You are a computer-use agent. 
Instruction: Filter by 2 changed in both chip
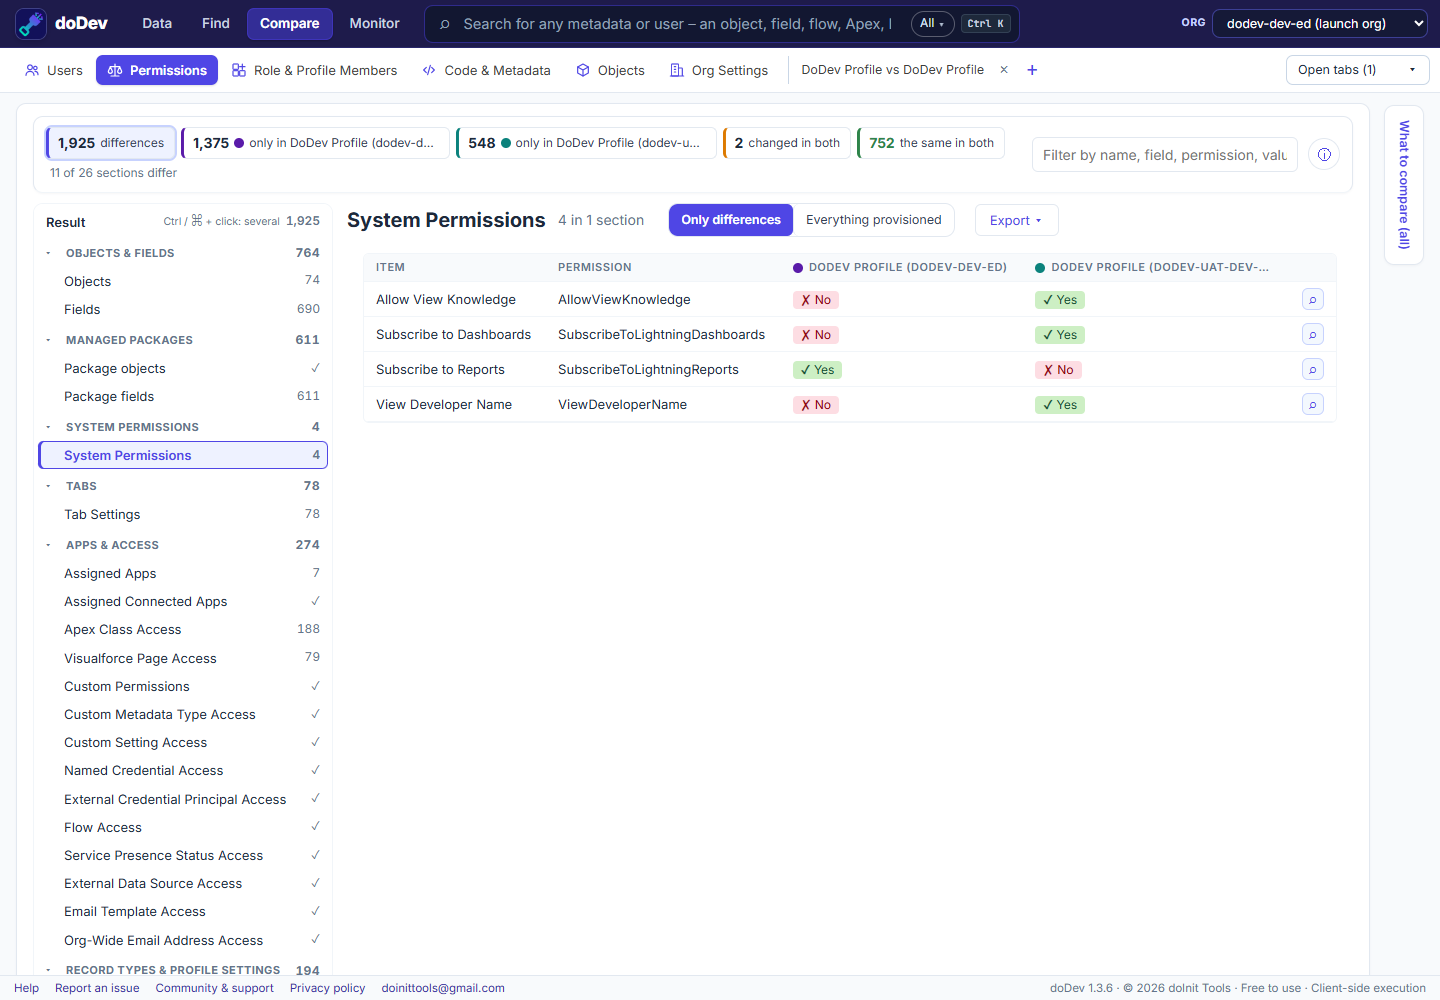click(787, 143)
